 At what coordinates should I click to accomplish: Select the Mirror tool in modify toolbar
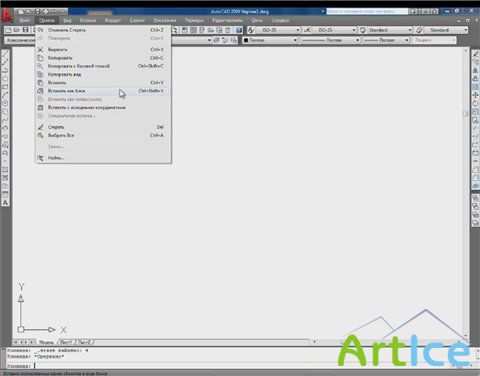click(476, 70)
